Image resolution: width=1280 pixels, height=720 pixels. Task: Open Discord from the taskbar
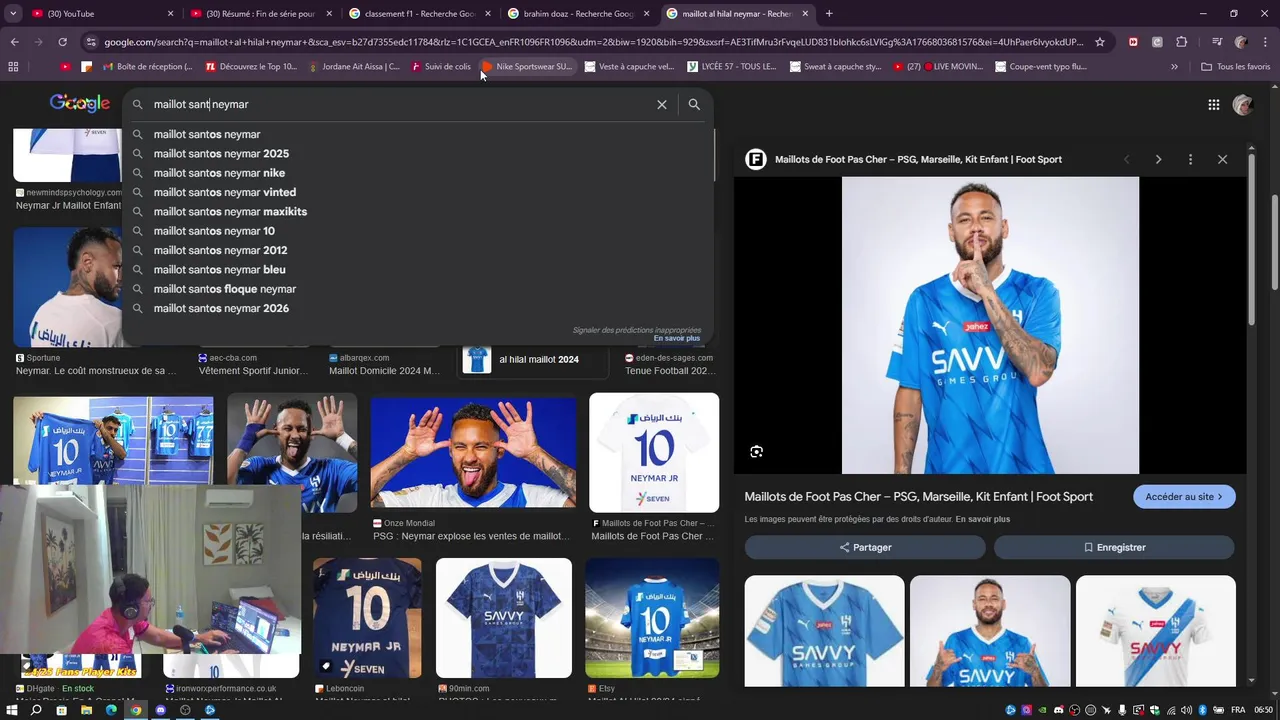161,710
